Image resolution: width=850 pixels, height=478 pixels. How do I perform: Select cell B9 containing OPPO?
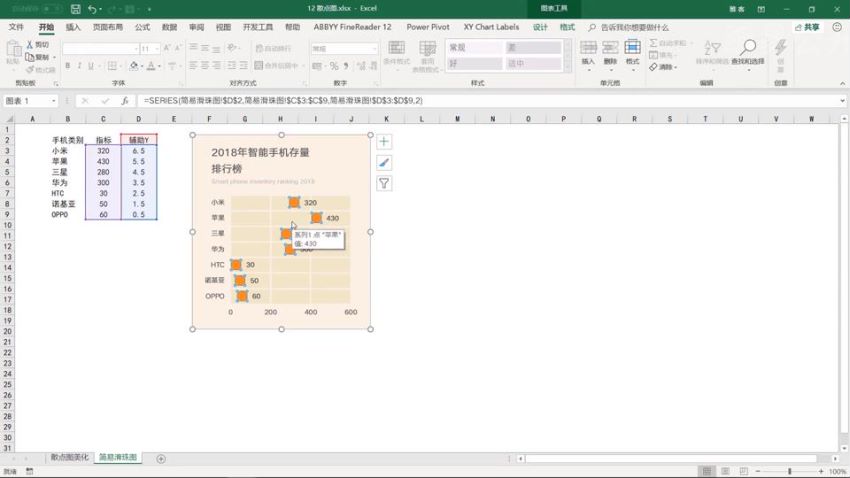pyautogui.click(x=68, y=215)
